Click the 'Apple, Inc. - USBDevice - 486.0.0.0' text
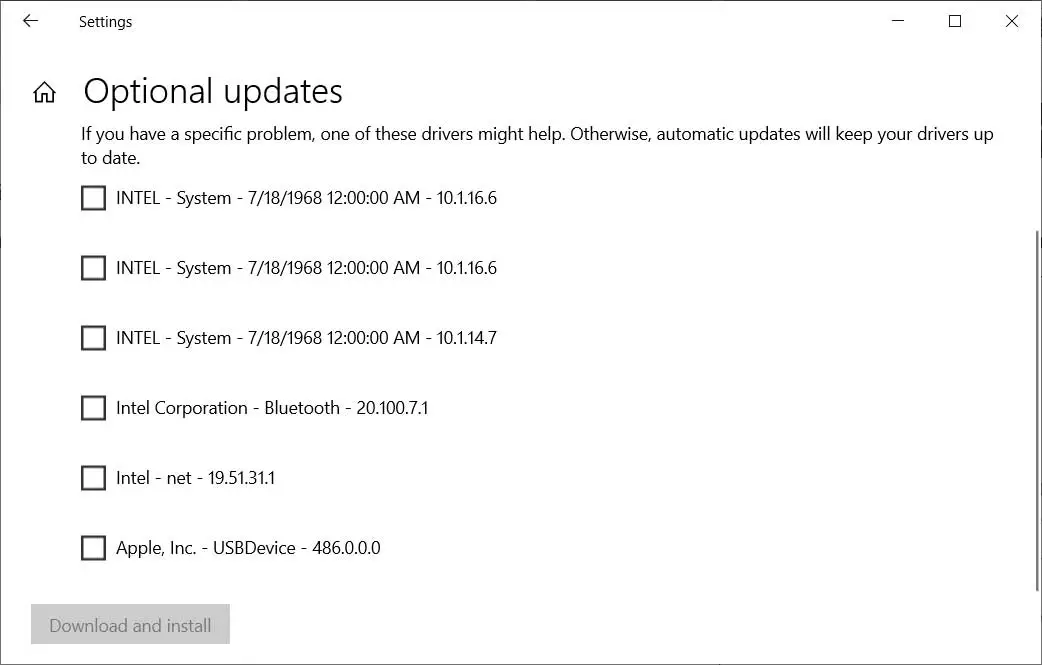This screenshot has height=665, width=1042. pos(248,548)
